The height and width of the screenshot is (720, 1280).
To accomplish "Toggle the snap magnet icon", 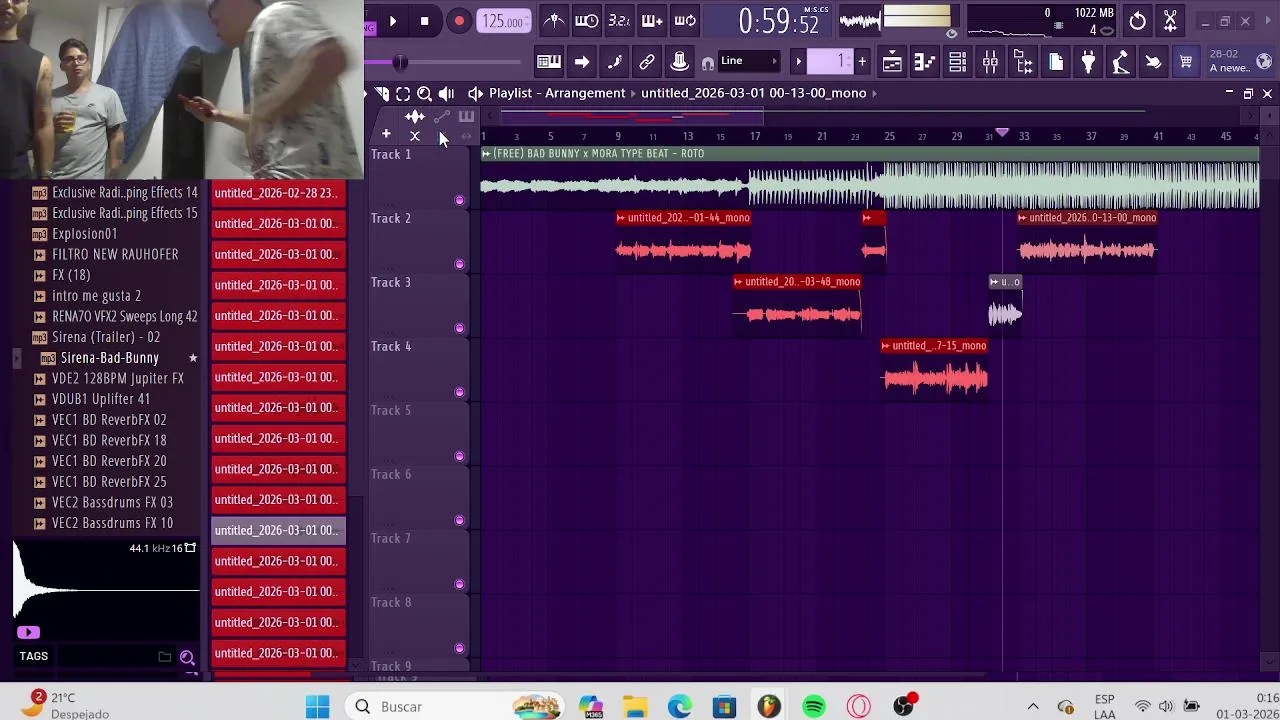I will (x=708, y=63).
